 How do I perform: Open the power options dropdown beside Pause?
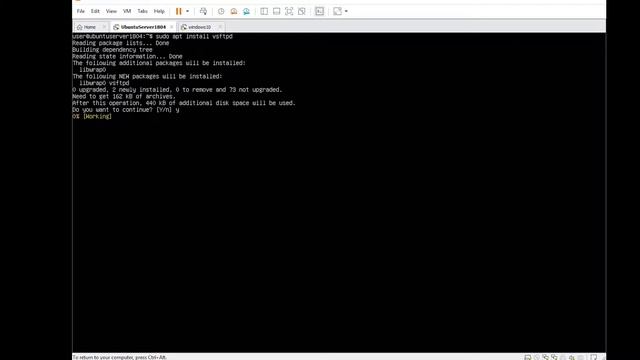pyautogui.click(x=188, y=11)
